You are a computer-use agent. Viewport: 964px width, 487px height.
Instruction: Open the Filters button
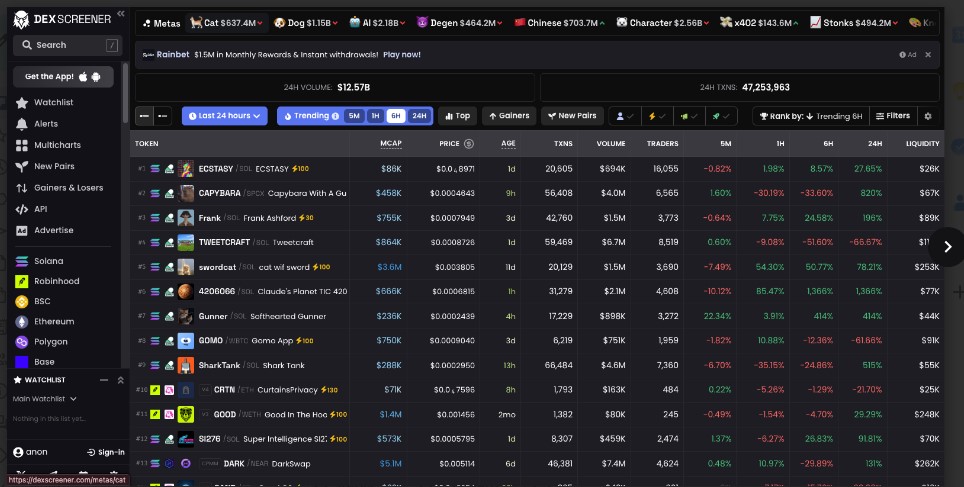coord(893,116)
